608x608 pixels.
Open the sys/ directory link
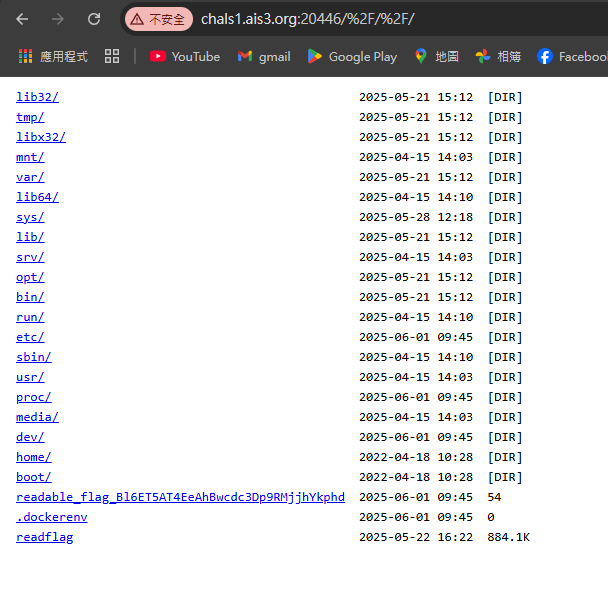coord(30,217)
